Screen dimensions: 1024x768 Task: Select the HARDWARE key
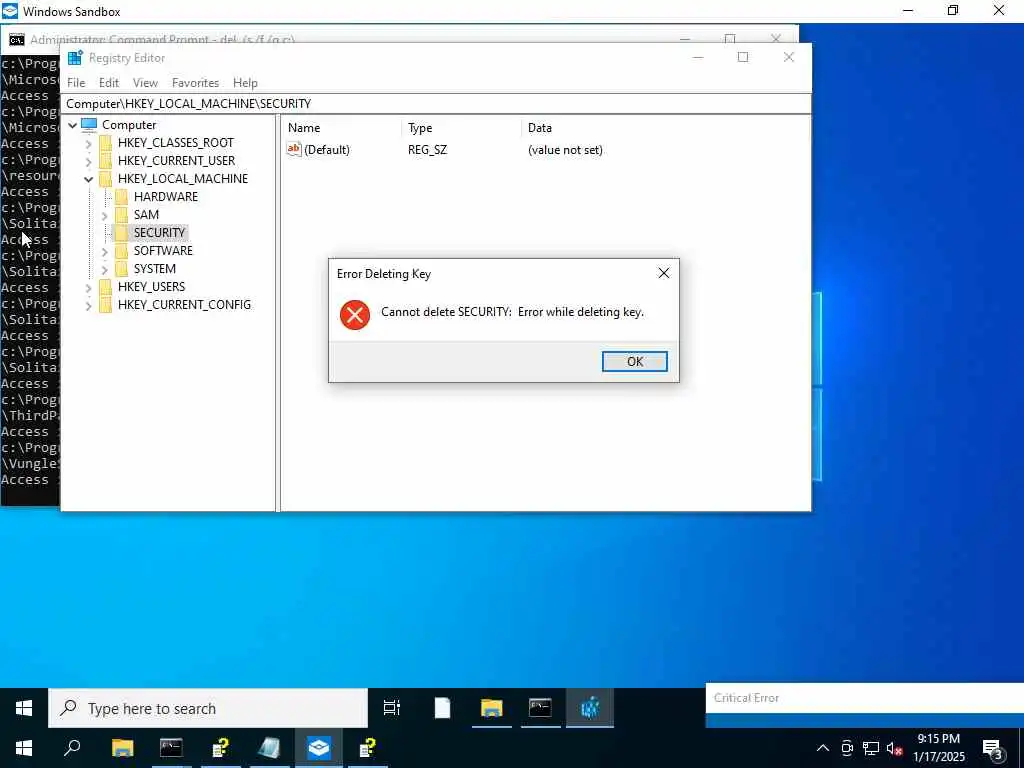click(x=165, y=197)
